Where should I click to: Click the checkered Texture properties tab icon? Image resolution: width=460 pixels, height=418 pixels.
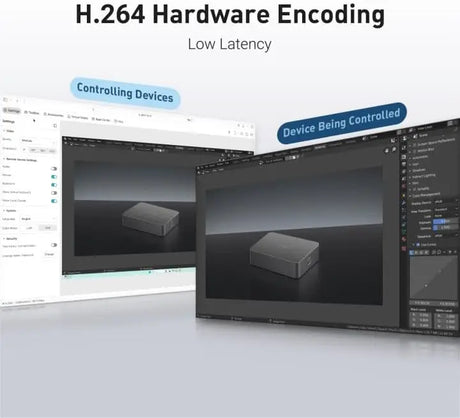[404, 248]
